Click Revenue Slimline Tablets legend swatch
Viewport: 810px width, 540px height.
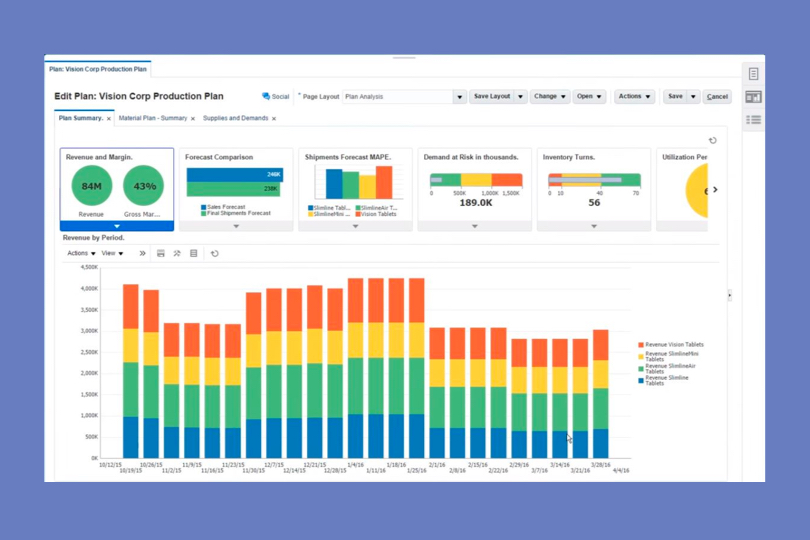coord(641,380)
